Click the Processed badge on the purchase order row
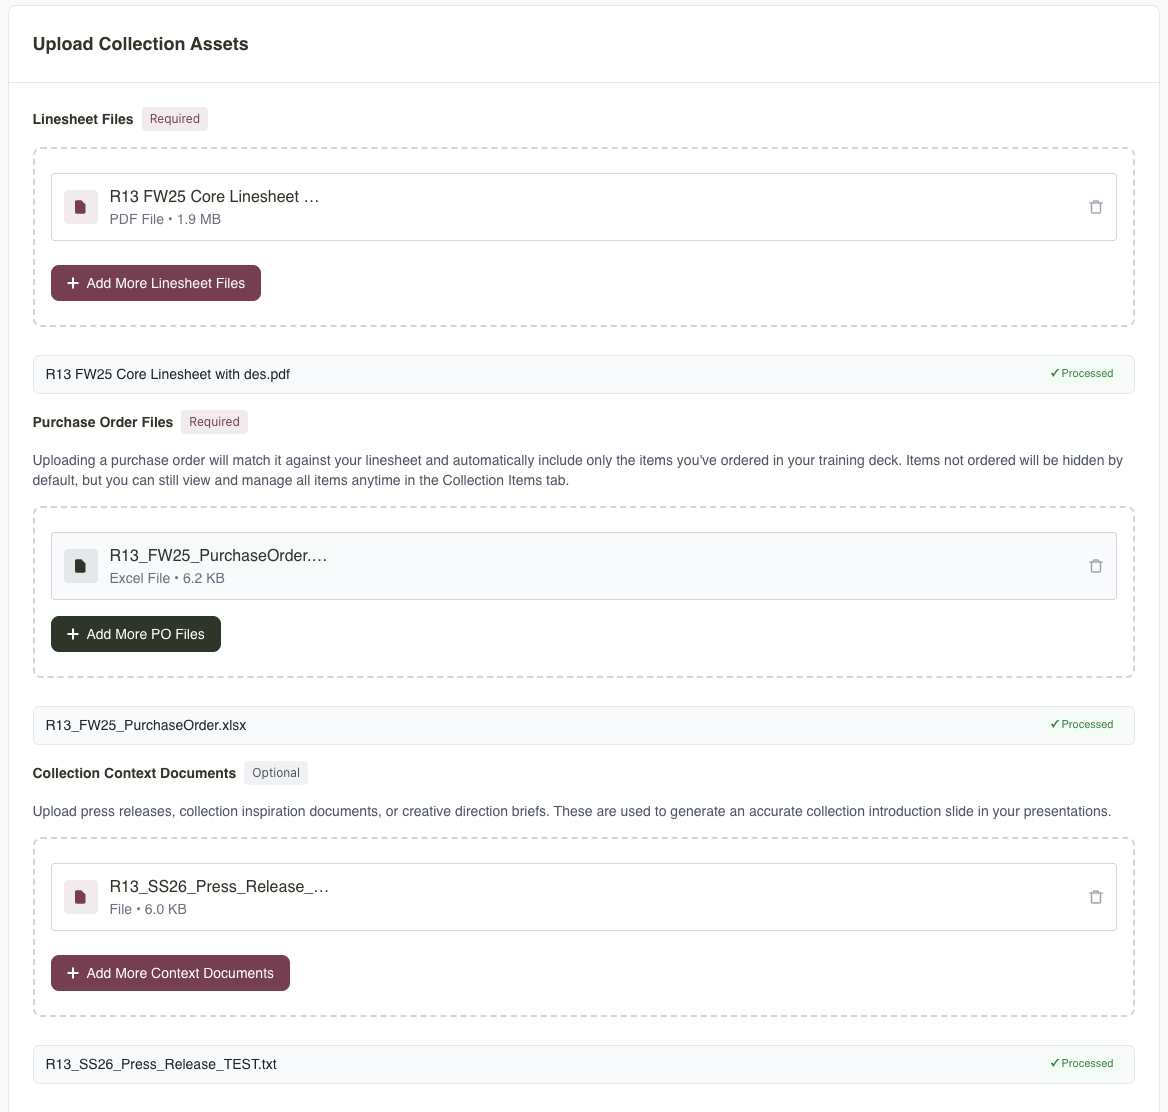 (1082, 724)
